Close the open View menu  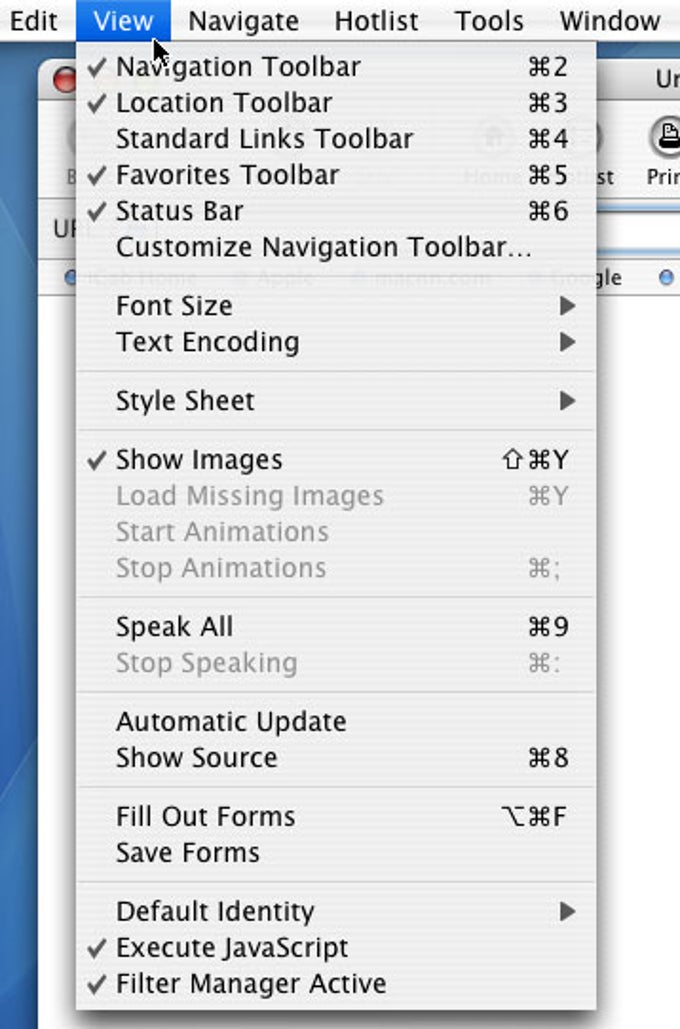click(123, 21)
